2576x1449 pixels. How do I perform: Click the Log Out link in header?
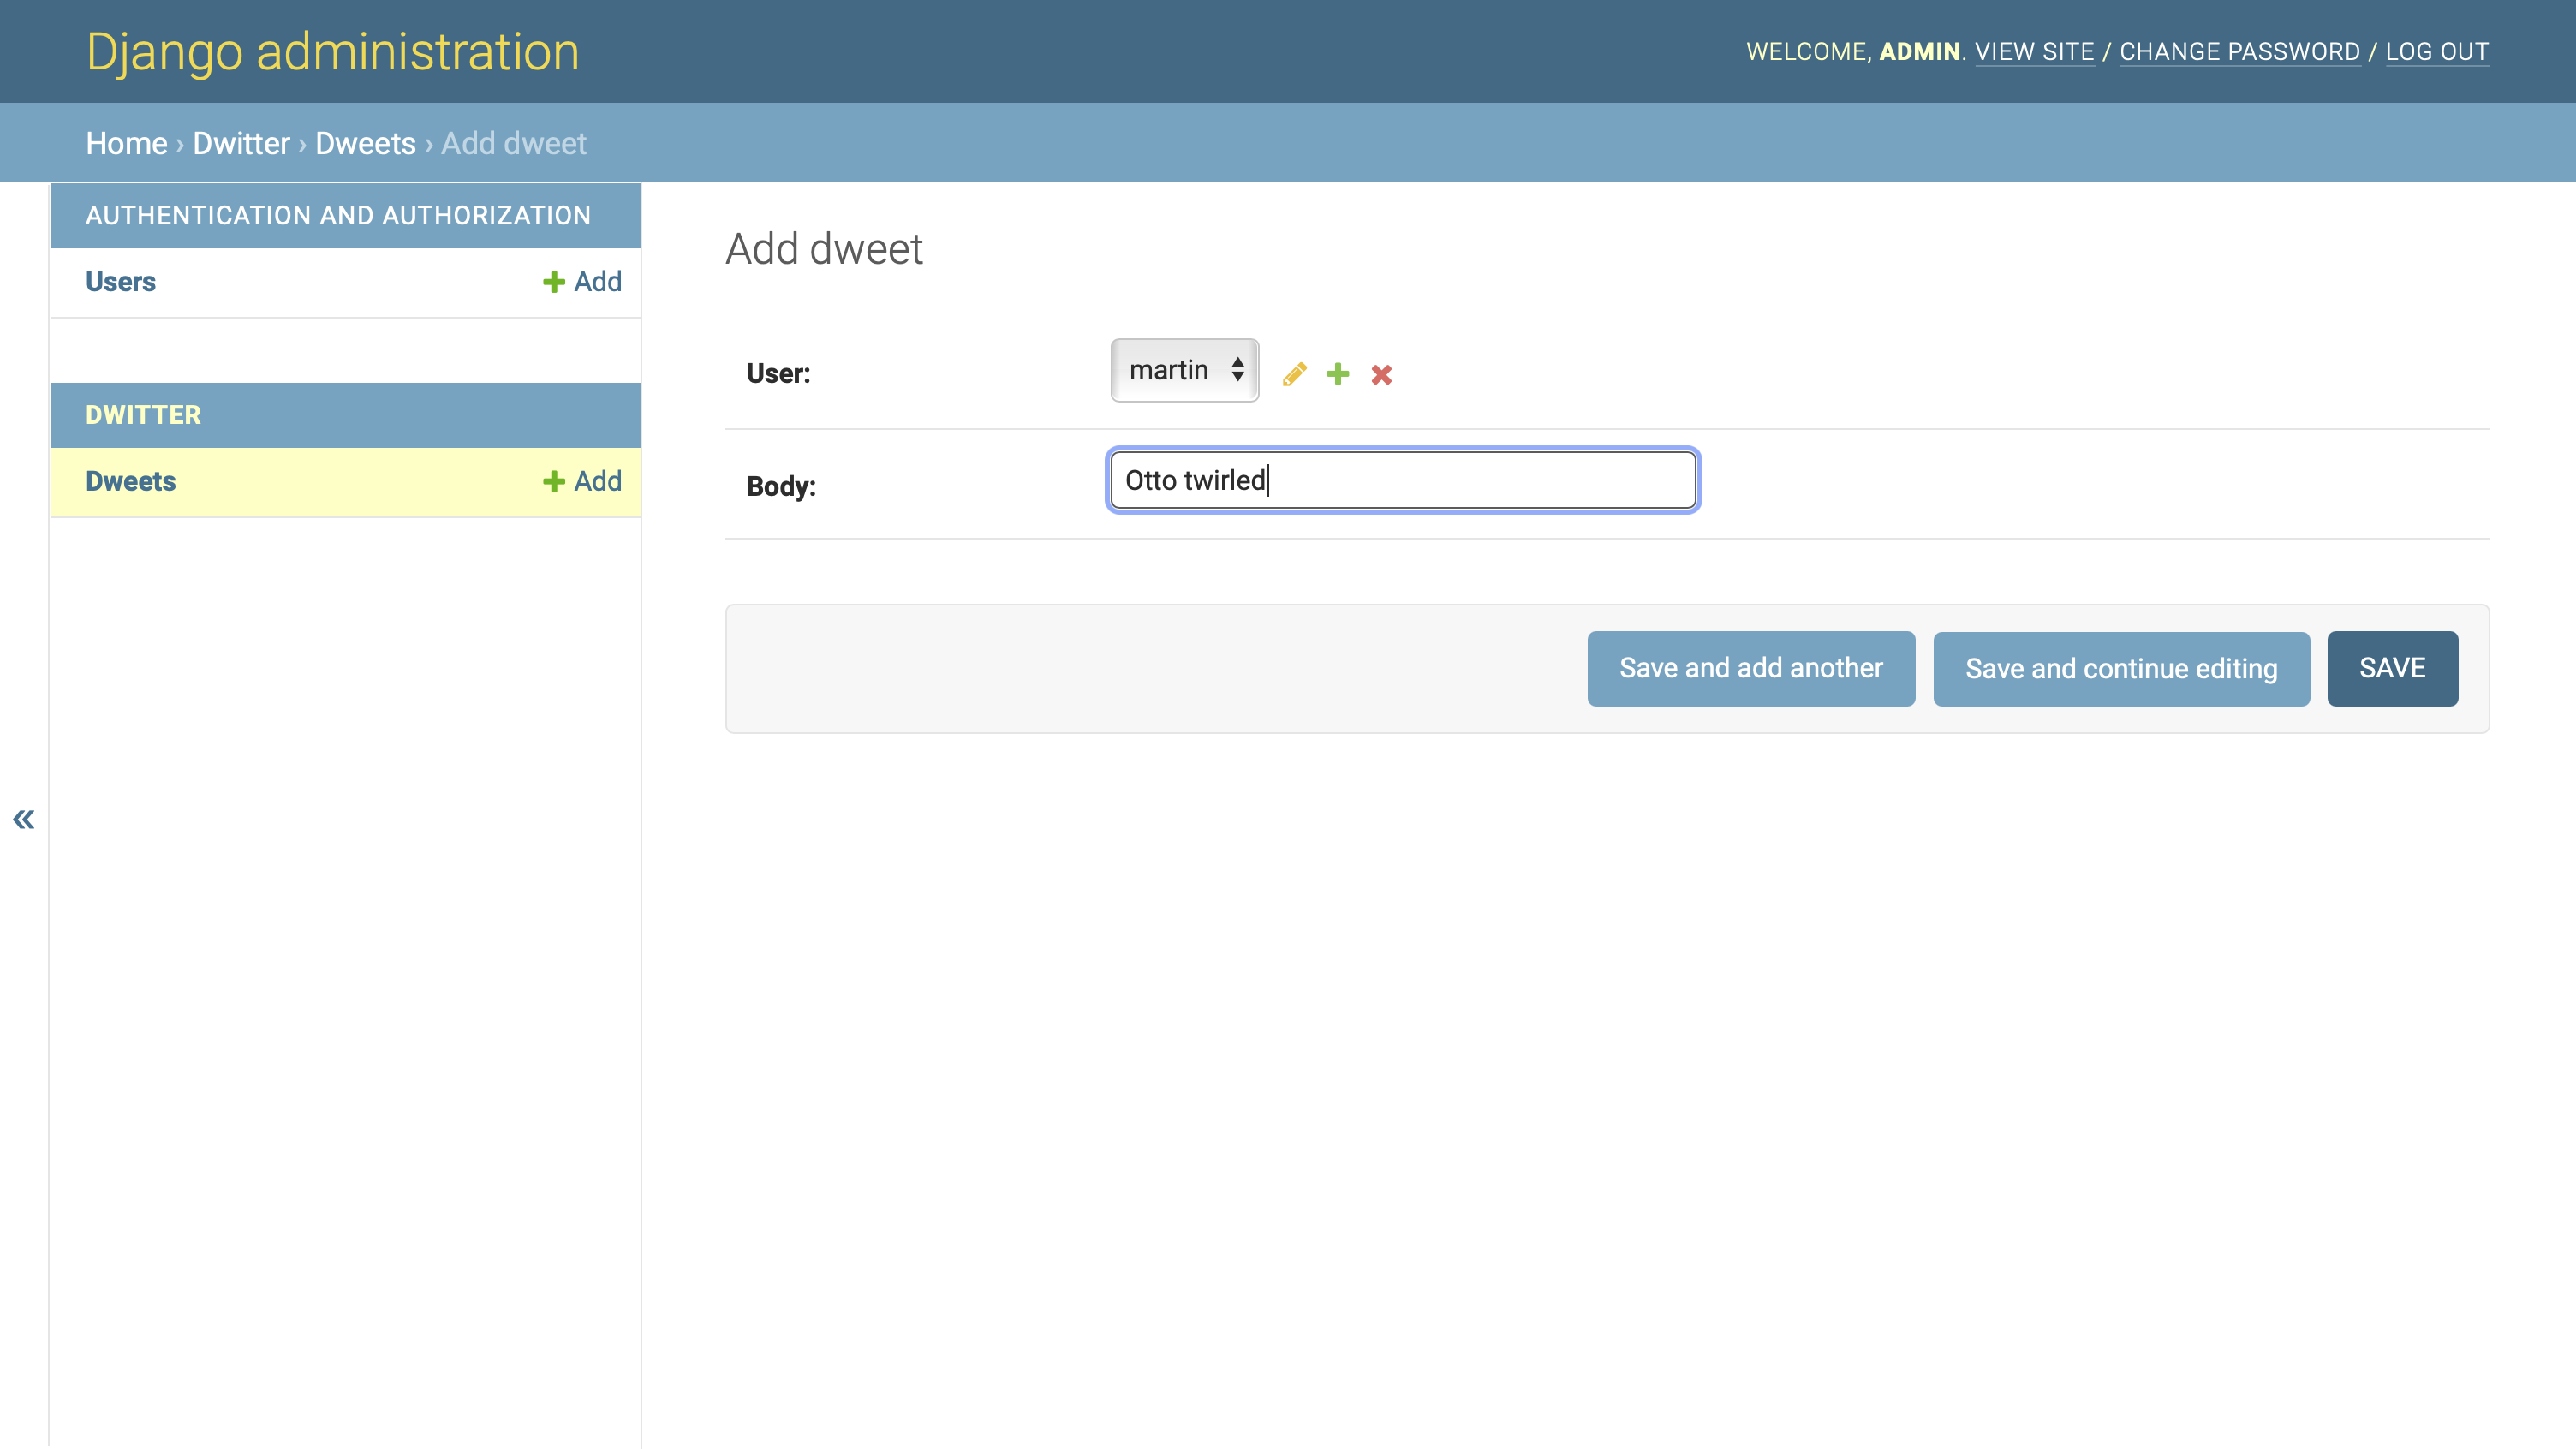coord(2438,51)
